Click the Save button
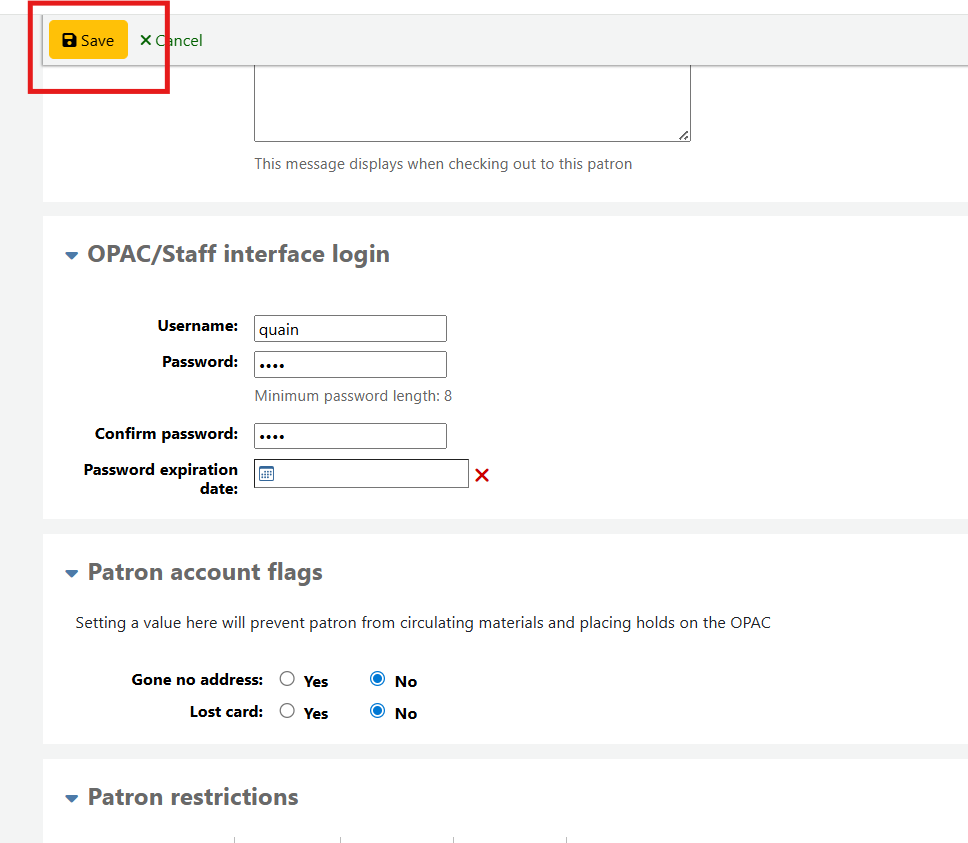Viewport: 968px width, 843px height. click(x=88, y=40)
